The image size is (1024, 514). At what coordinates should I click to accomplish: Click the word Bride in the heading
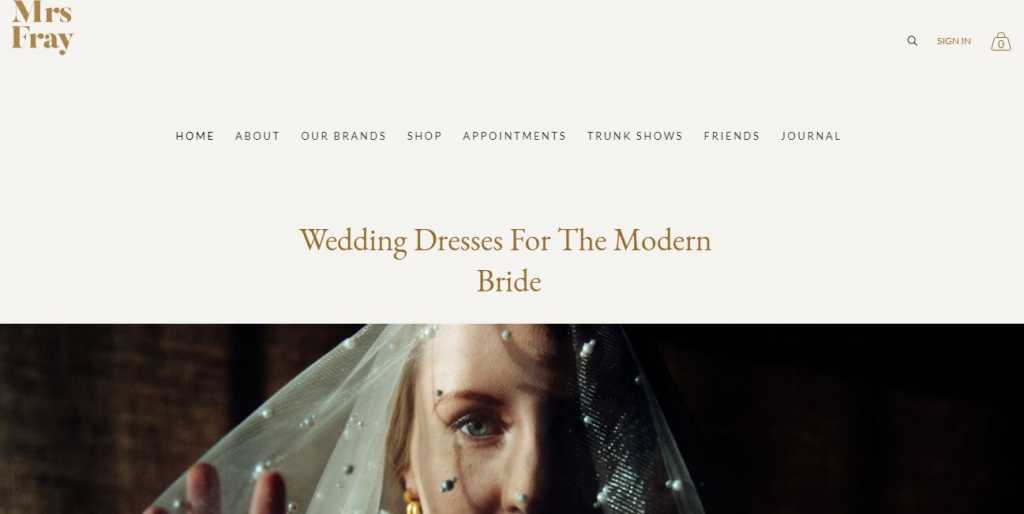pos(509,282)
